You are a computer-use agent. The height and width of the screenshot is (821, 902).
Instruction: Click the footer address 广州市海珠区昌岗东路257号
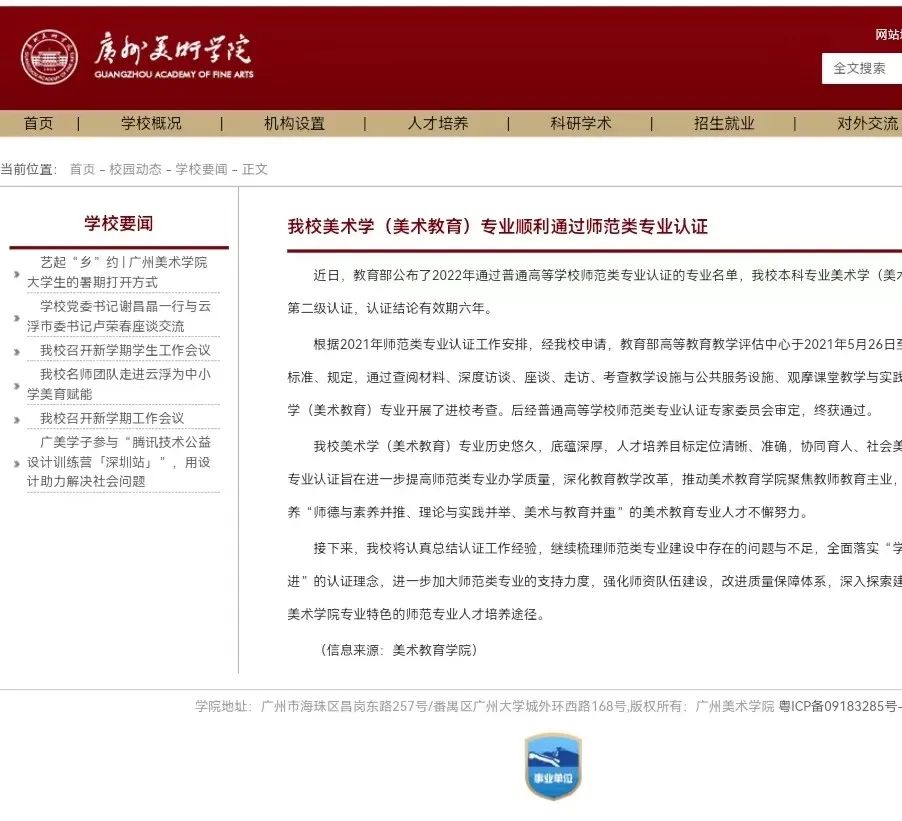(344, 706)
